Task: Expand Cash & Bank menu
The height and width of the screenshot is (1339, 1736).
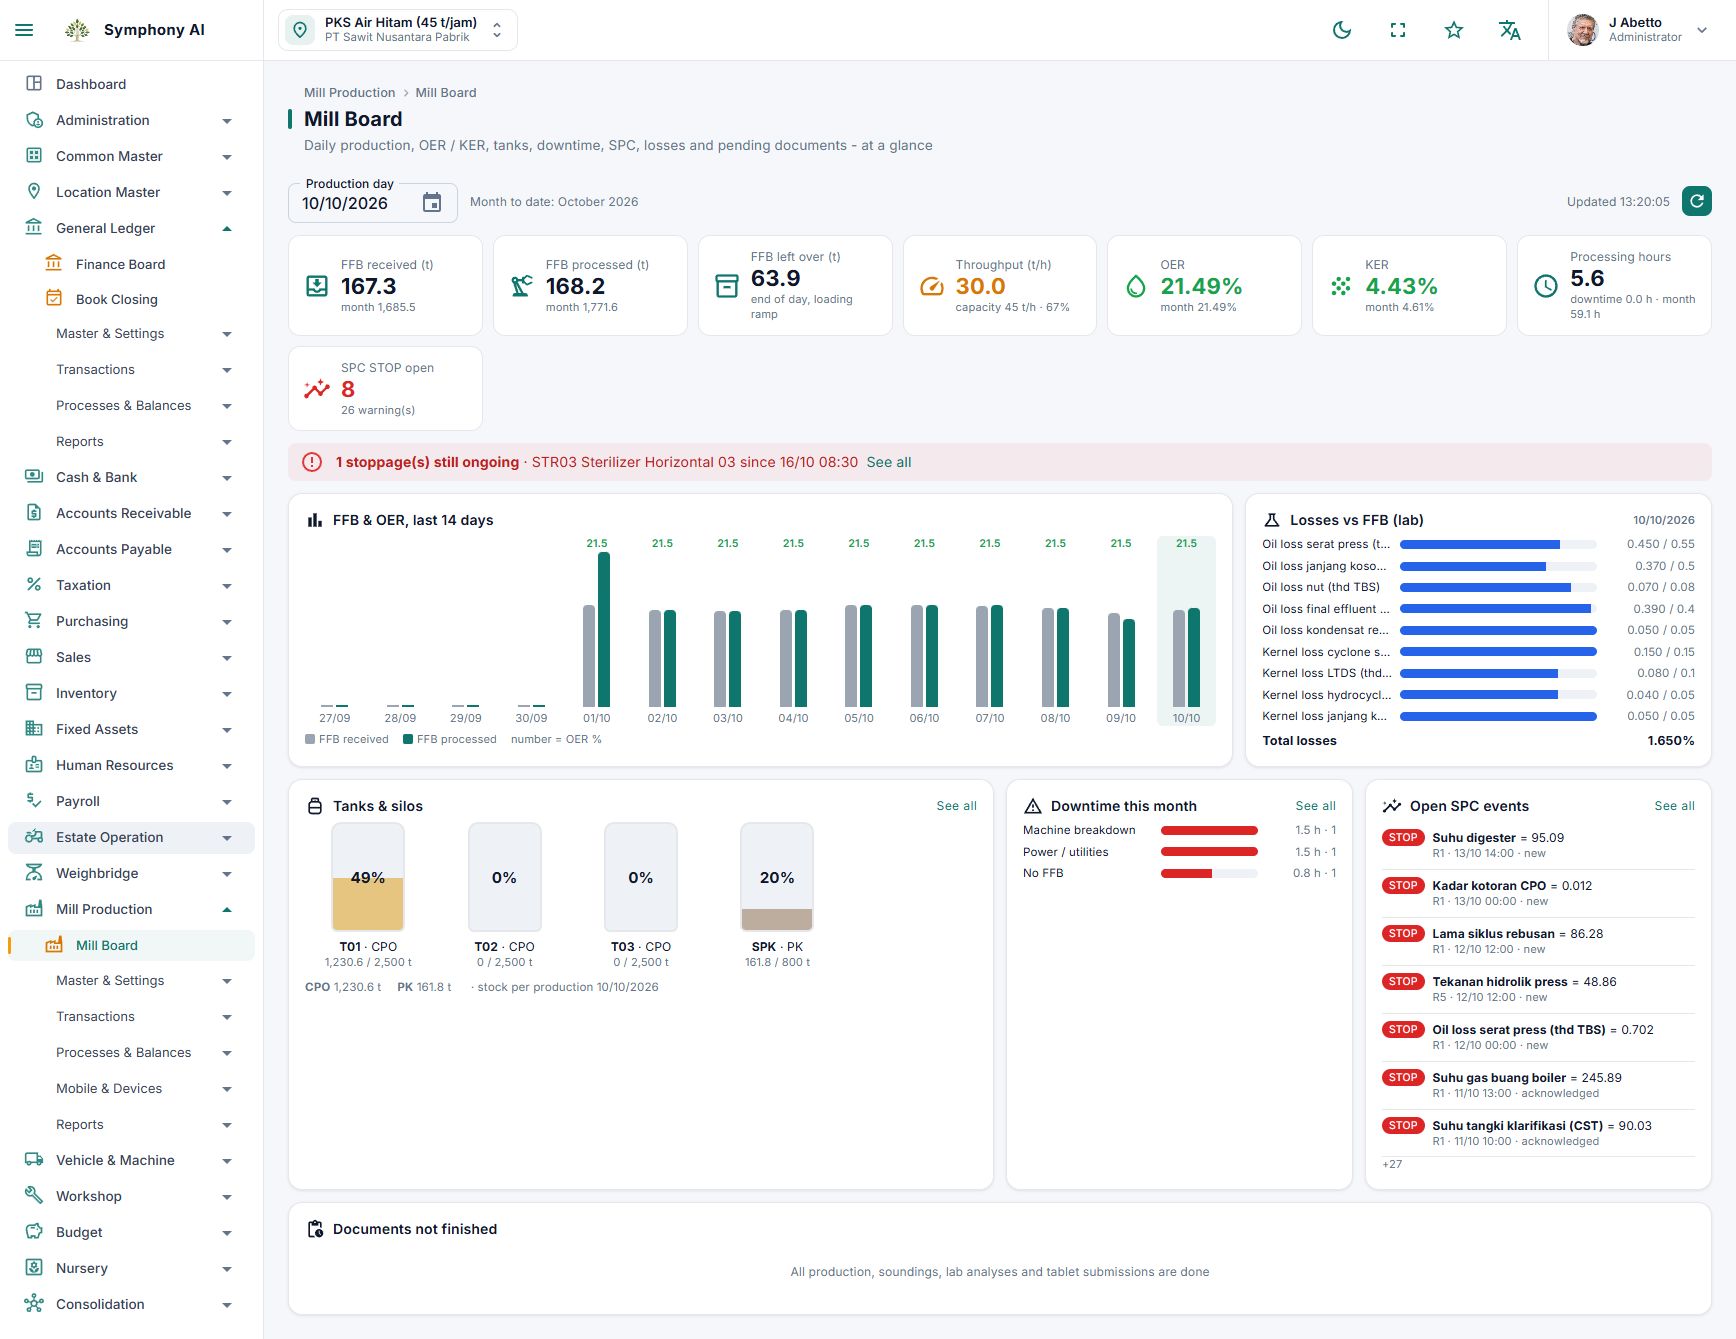Action: 131,477
